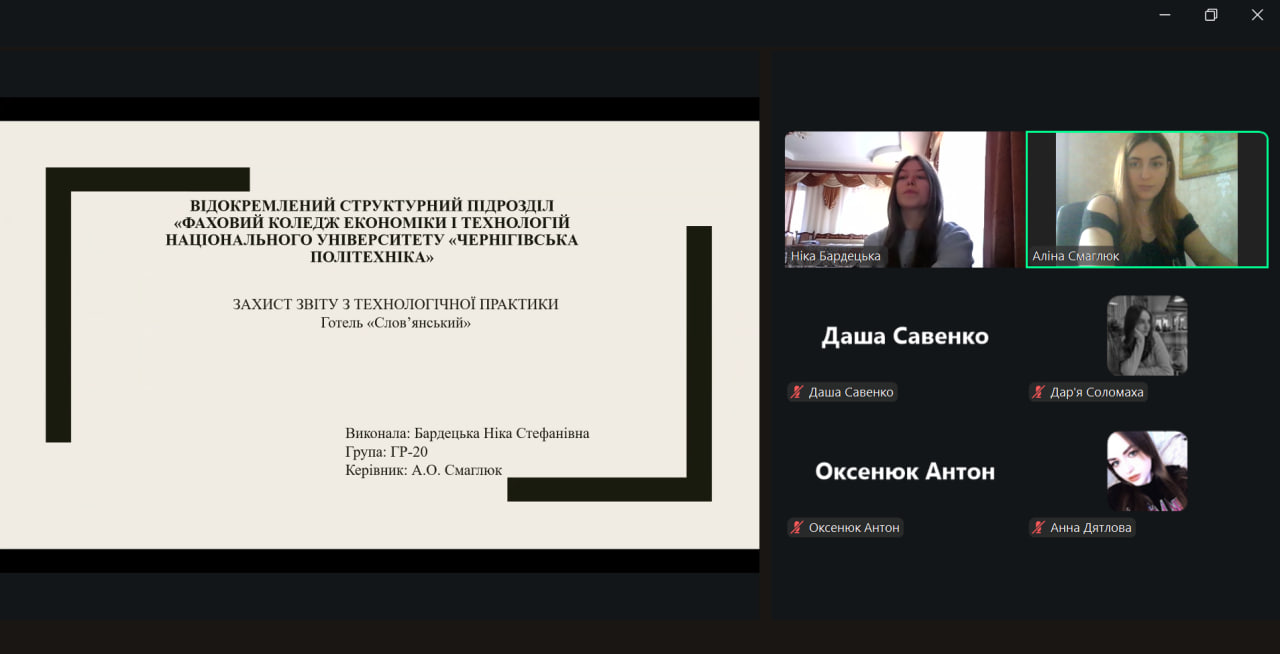The image size is (1280, 654).
Task: Click the Керівник: А.О. Смаглюк line
Action: coord(423,470)
